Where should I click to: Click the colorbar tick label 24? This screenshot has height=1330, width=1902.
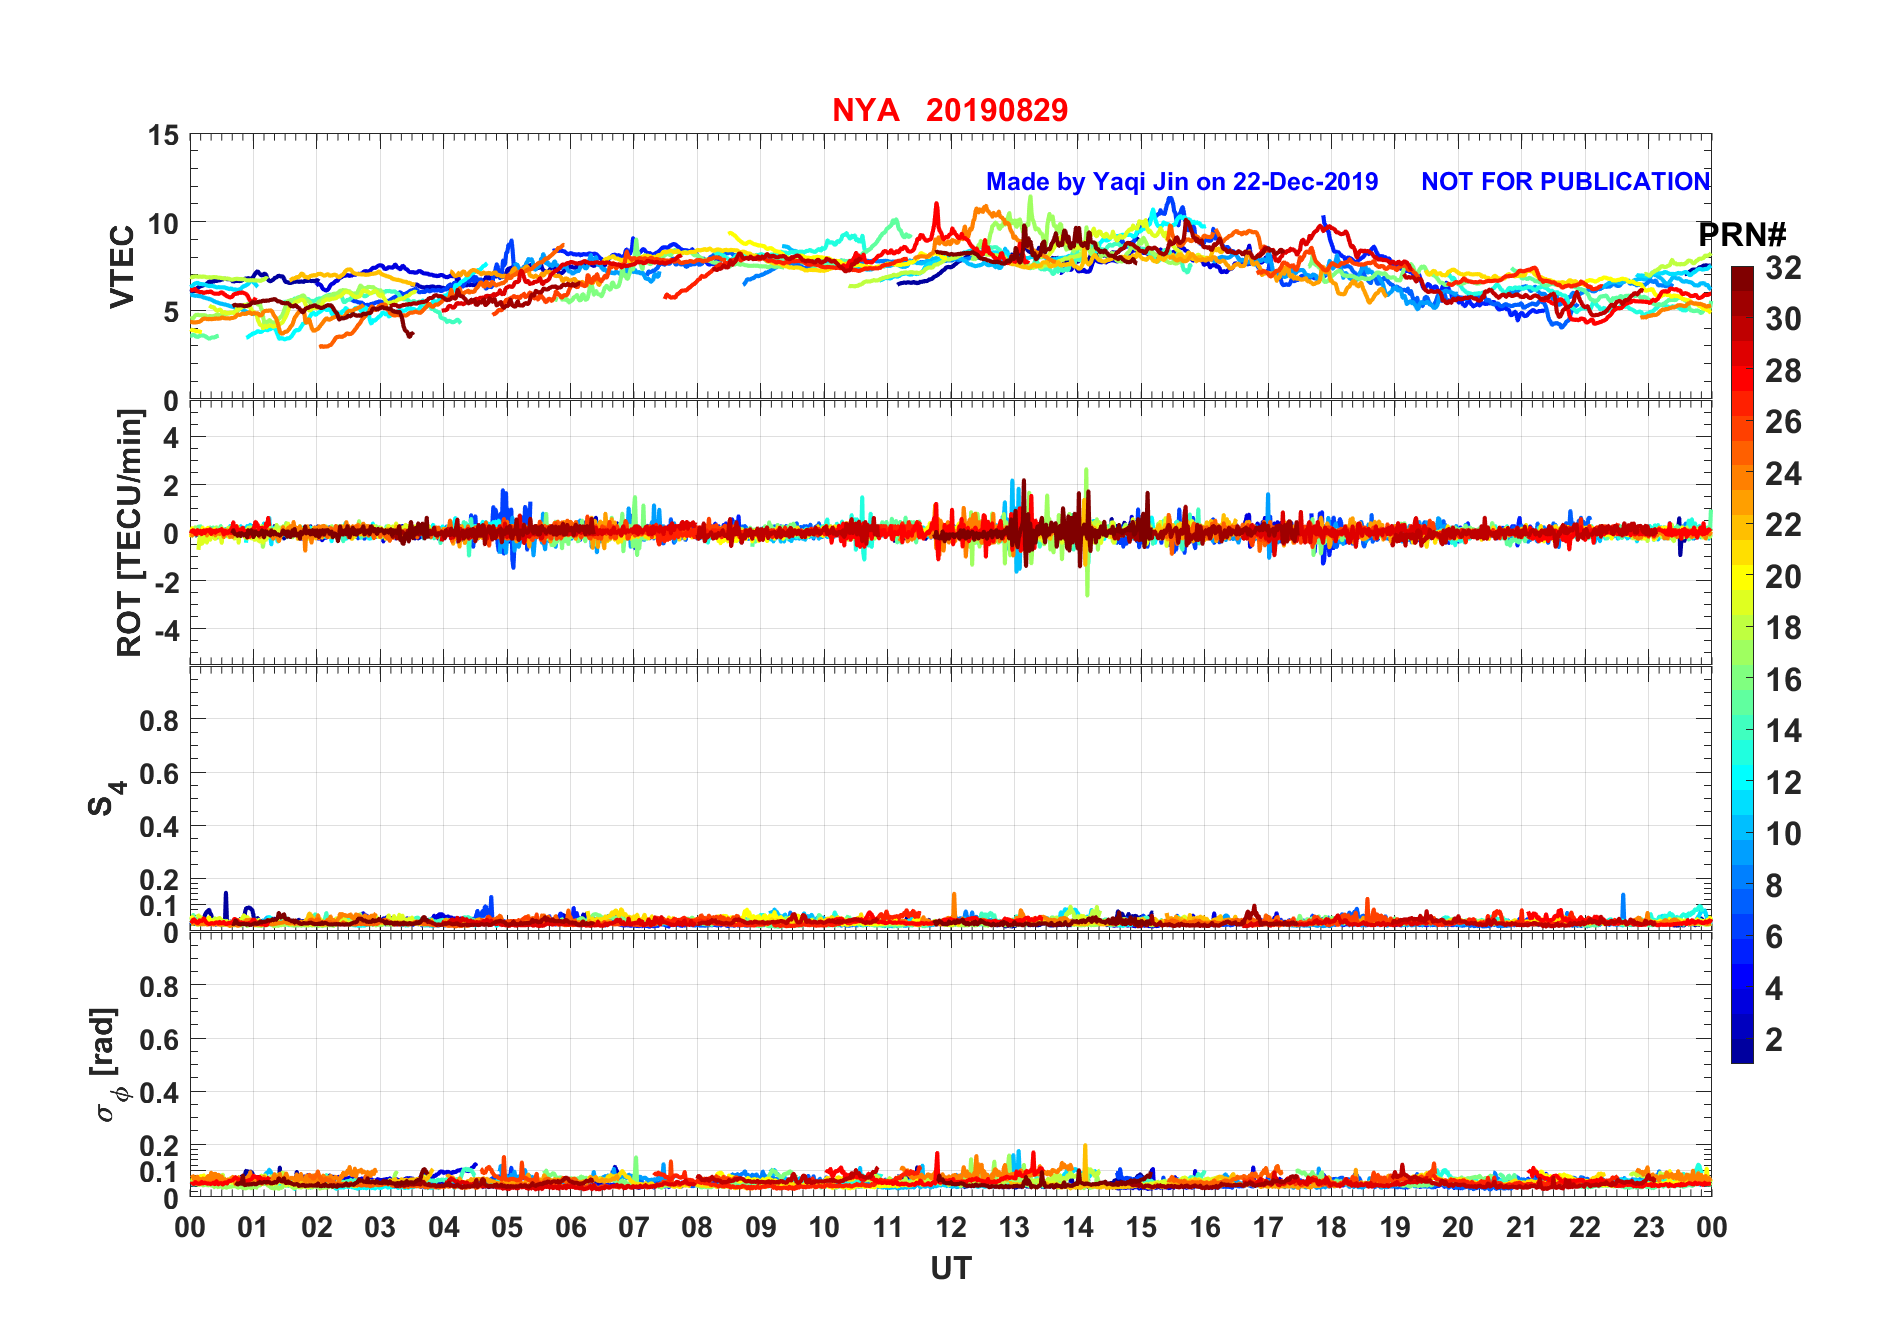click(1783, 474)
